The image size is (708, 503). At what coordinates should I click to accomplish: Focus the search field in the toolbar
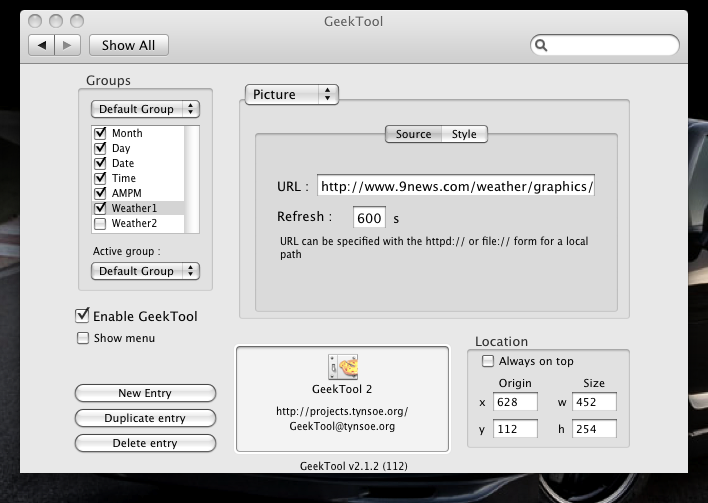(x=605, y=45)
